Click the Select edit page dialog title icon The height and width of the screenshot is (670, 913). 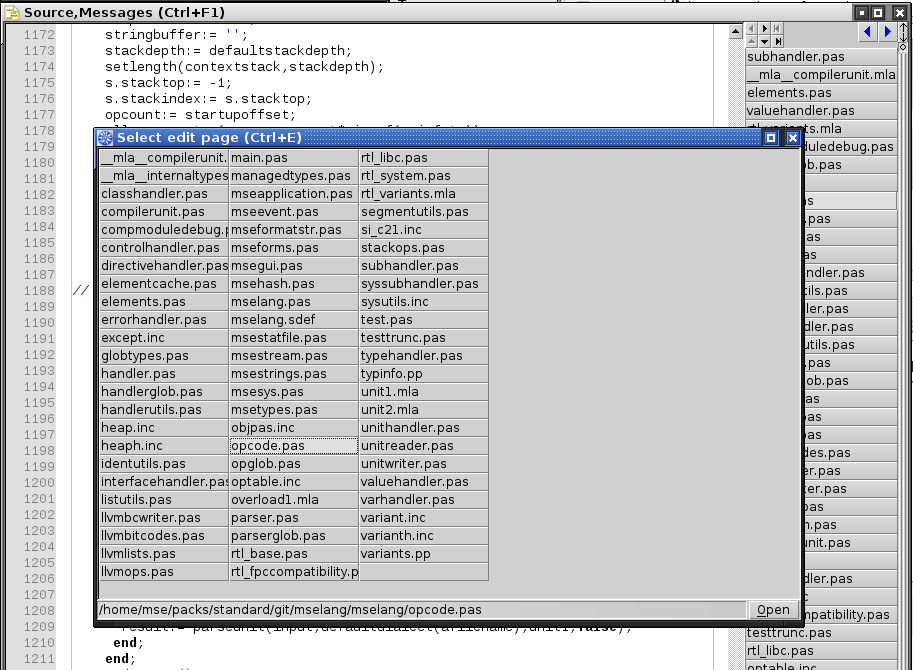pyautogui.click(x=105, y=138)
